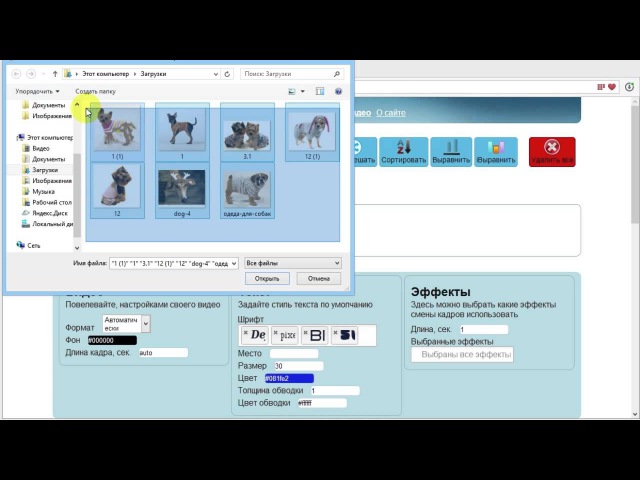Pick the Цвет обводки color field
This screenshot has height=480, width=640.
(x=322, y=403)
